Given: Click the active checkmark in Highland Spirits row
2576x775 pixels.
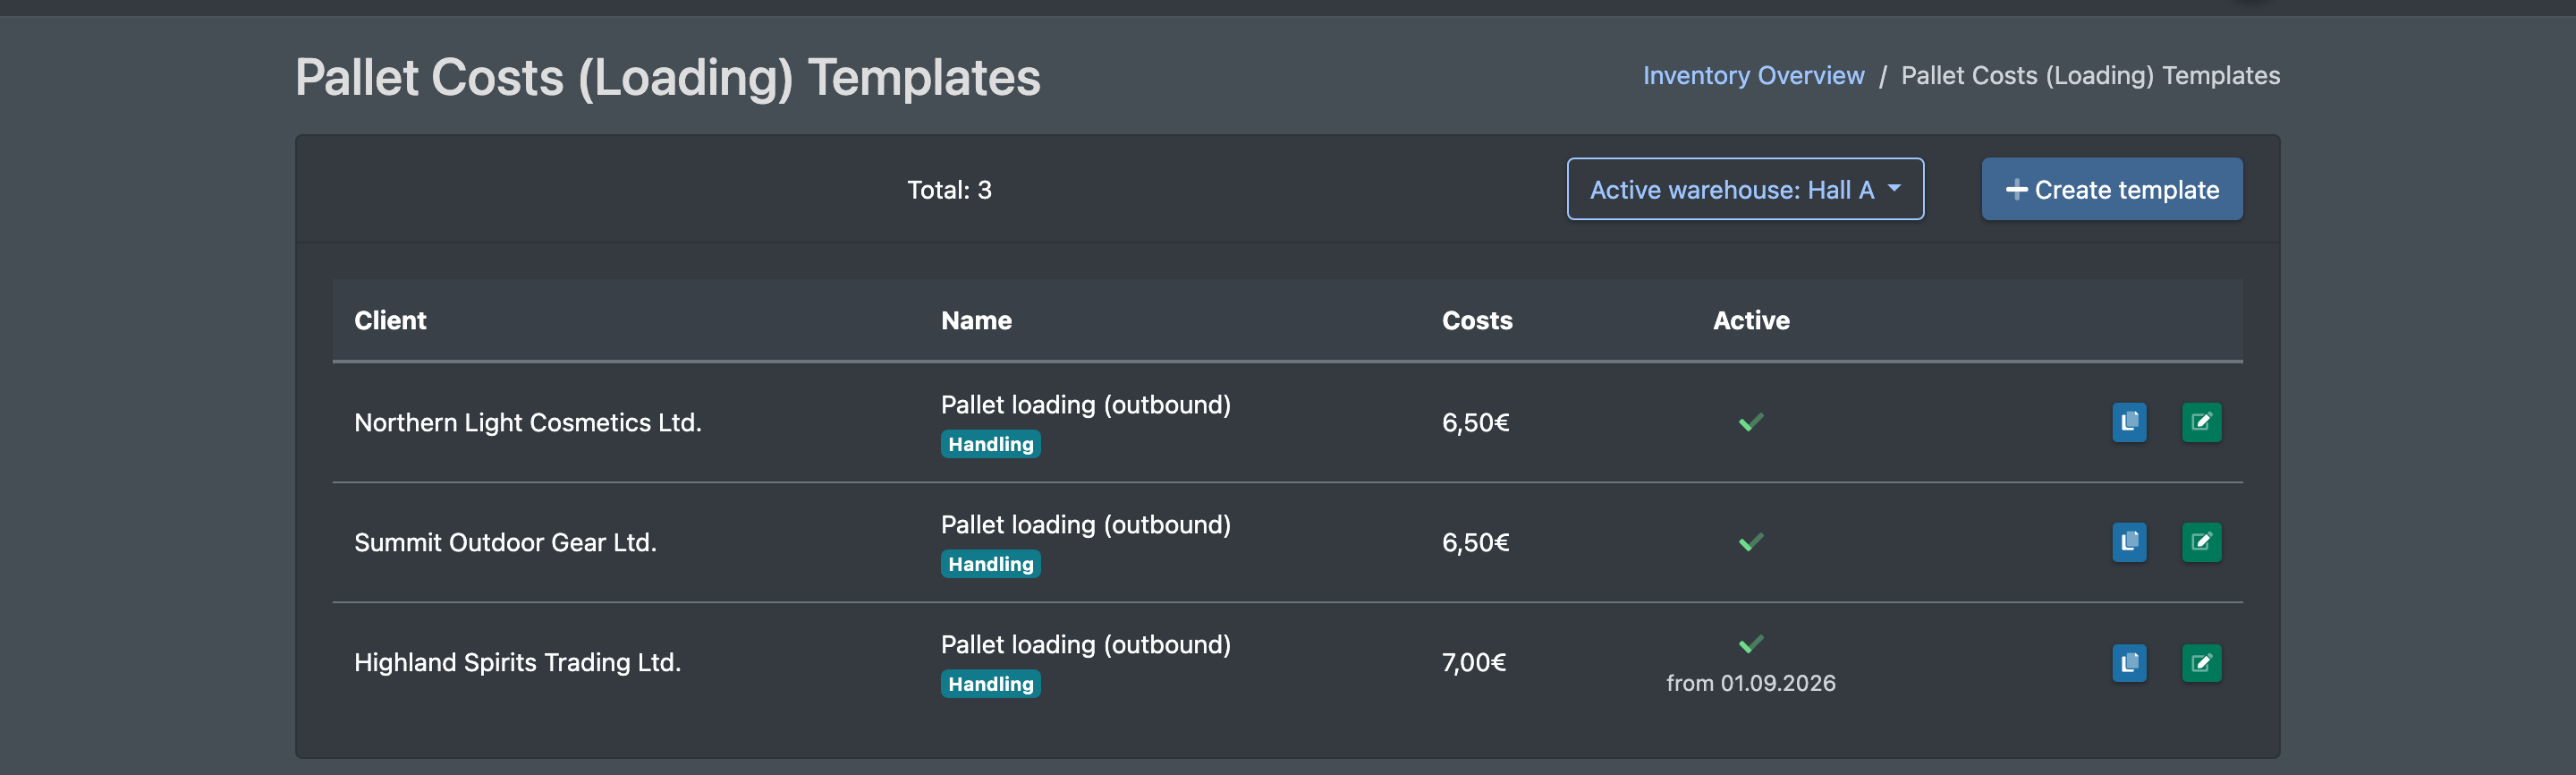Looking at the screenshot, I should pyautogui.click(x=1751, y=645).
